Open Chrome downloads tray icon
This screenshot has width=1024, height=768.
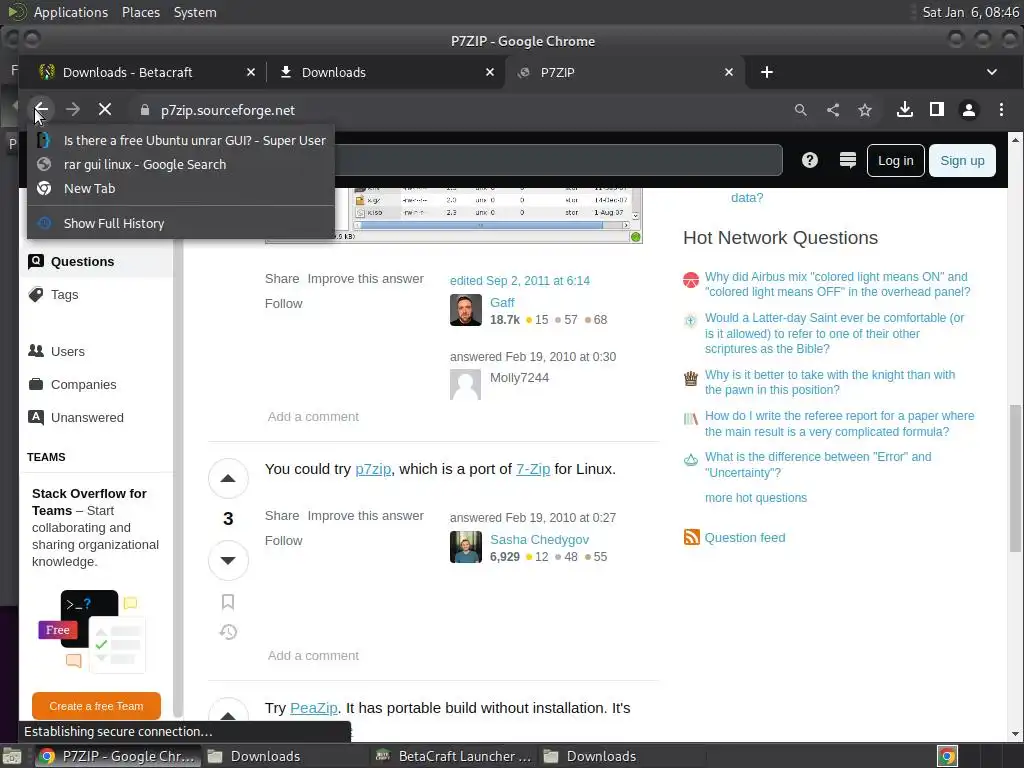pyautogui.click(x=904, y=110)
